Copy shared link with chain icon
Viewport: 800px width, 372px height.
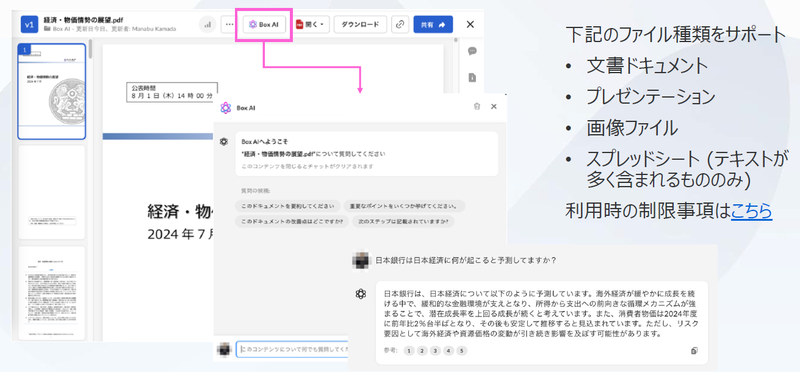(x=400, y=24)
